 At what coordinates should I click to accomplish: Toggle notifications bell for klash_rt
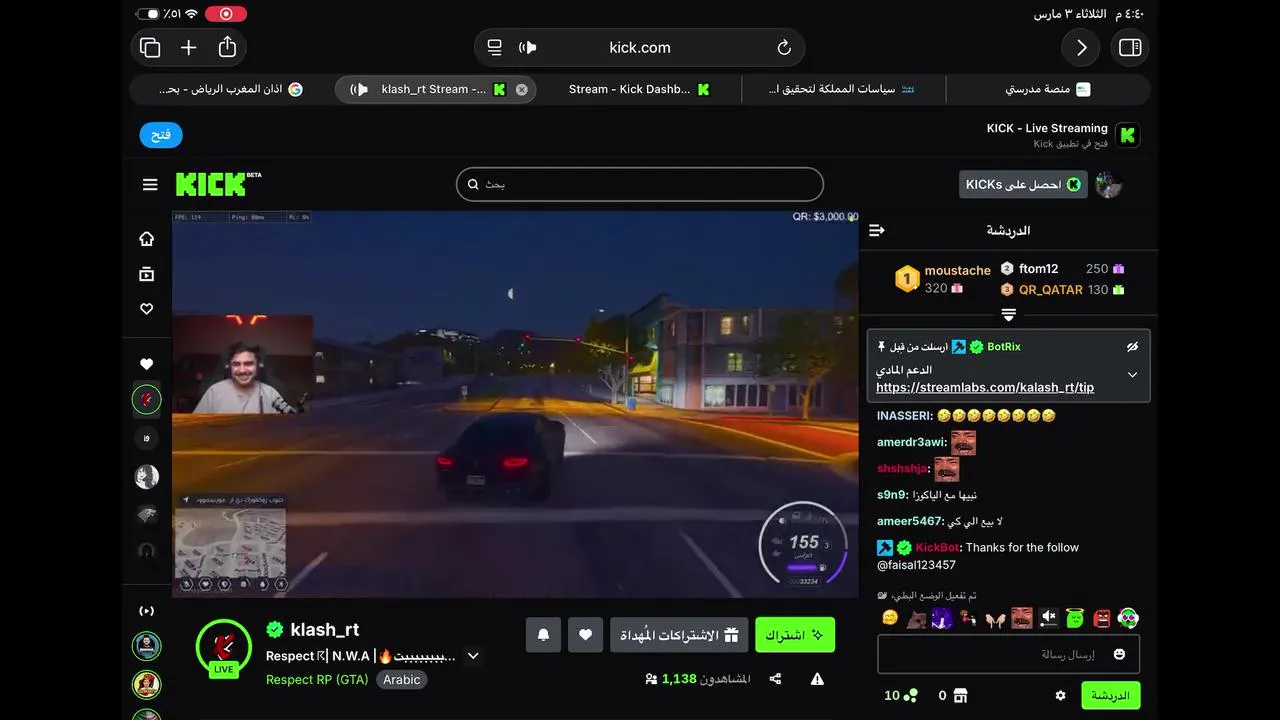coord(544,635)
